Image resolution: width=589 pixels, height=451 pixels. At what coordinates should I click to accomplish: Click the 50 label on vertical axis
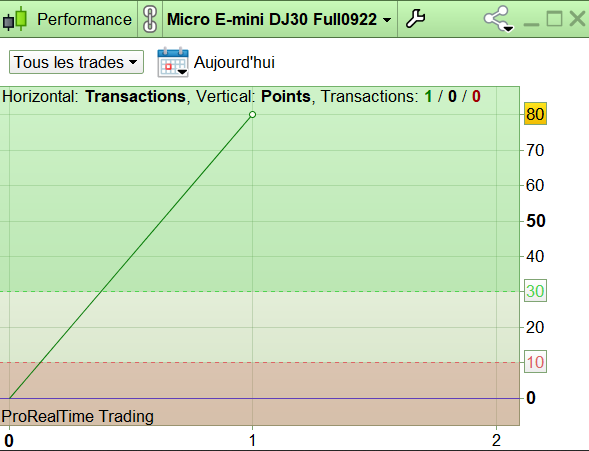pyautogui.click(x=536, y=221)
